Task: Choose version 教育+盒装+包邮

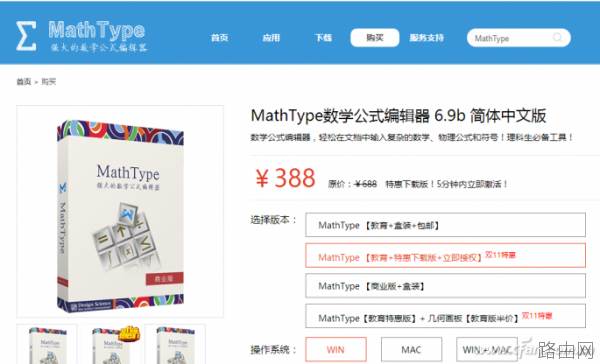Action: tap(445, 225)
